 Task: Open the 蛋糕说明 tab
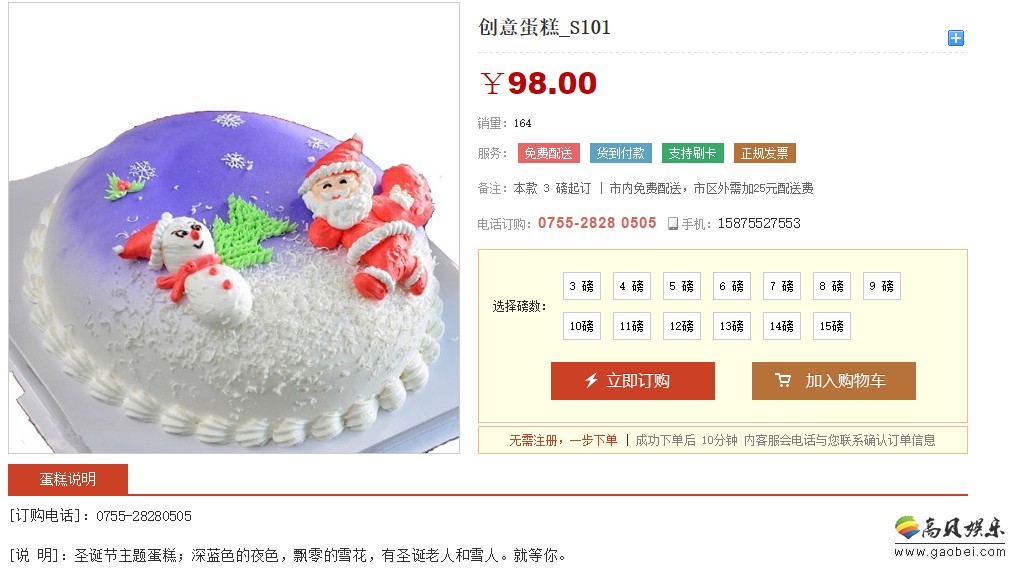(x=68, y=479)
